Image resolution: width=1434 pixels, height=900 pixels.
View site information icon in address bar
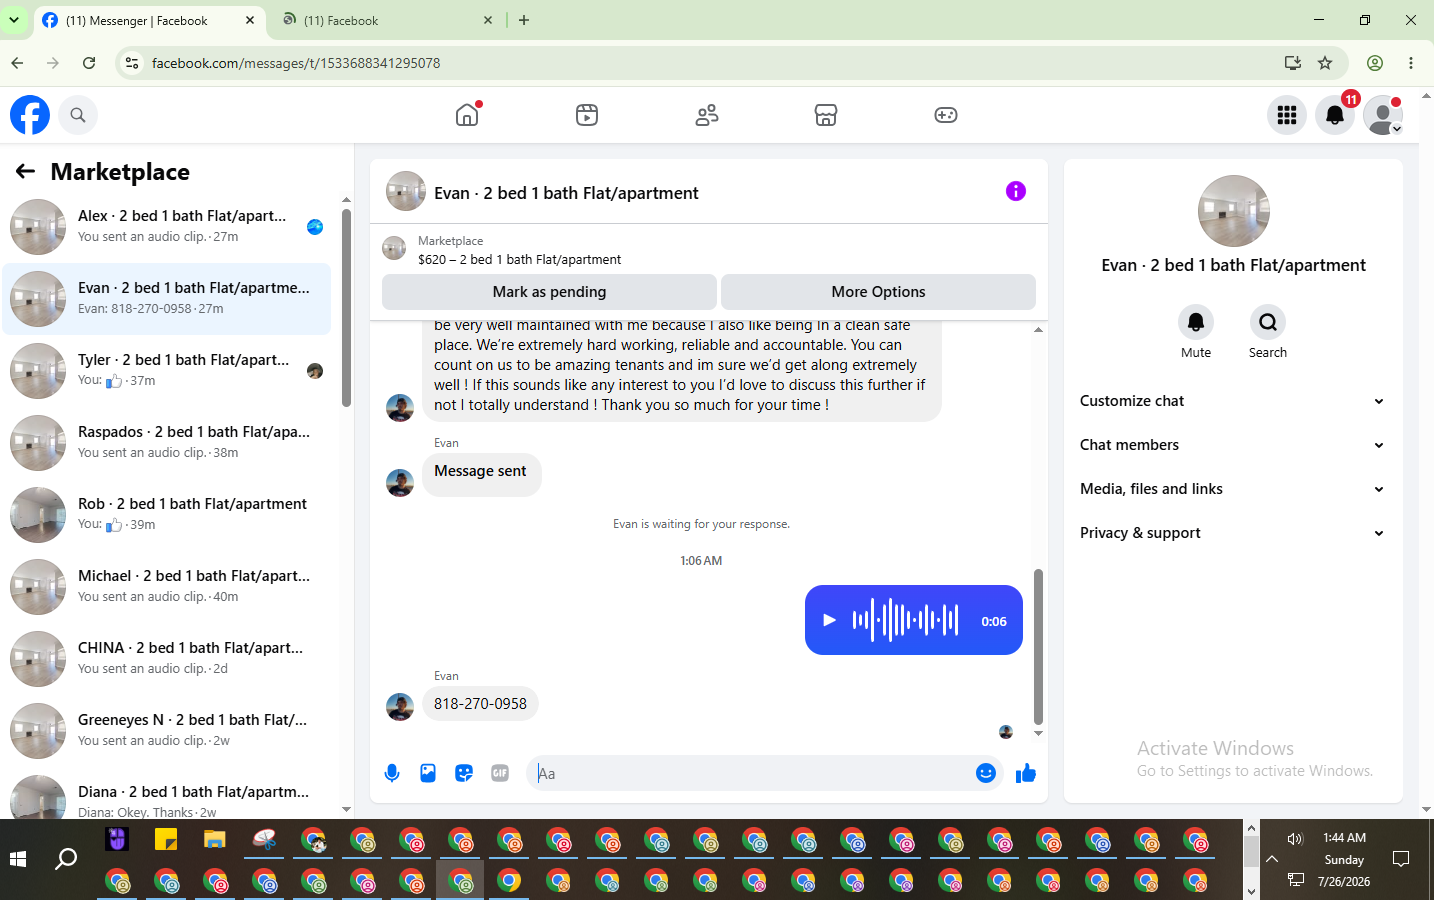coord(131,63)
